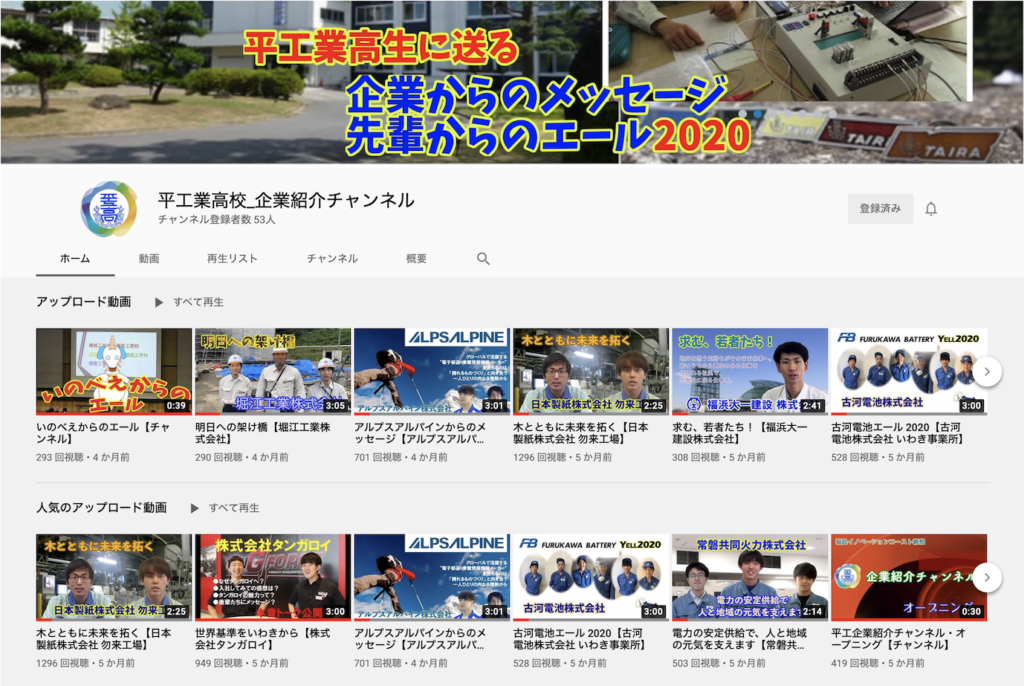Image resolution: width=1024 pixels, height=686 pixels.
Task: Open title いのべえからのエール【チャンネル】
Action: point(103,433)
